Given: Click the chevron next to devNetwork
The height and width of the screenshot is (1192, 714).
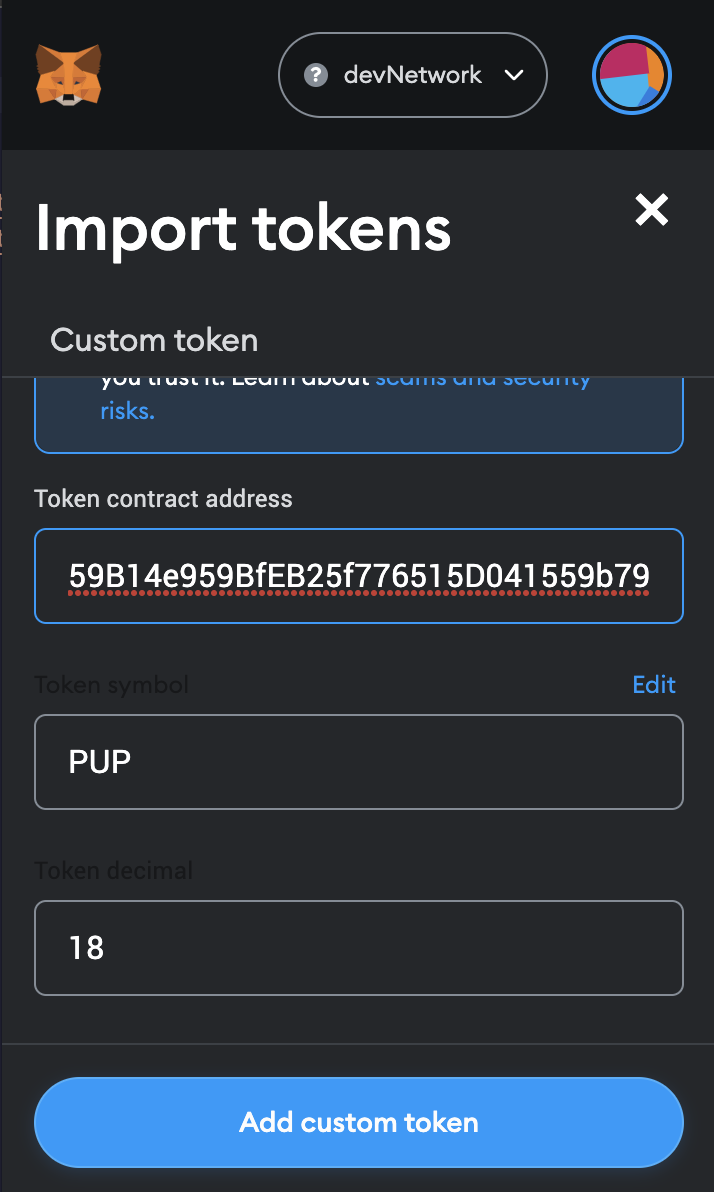Looking at the screenshot, I should tap(516, 74).
